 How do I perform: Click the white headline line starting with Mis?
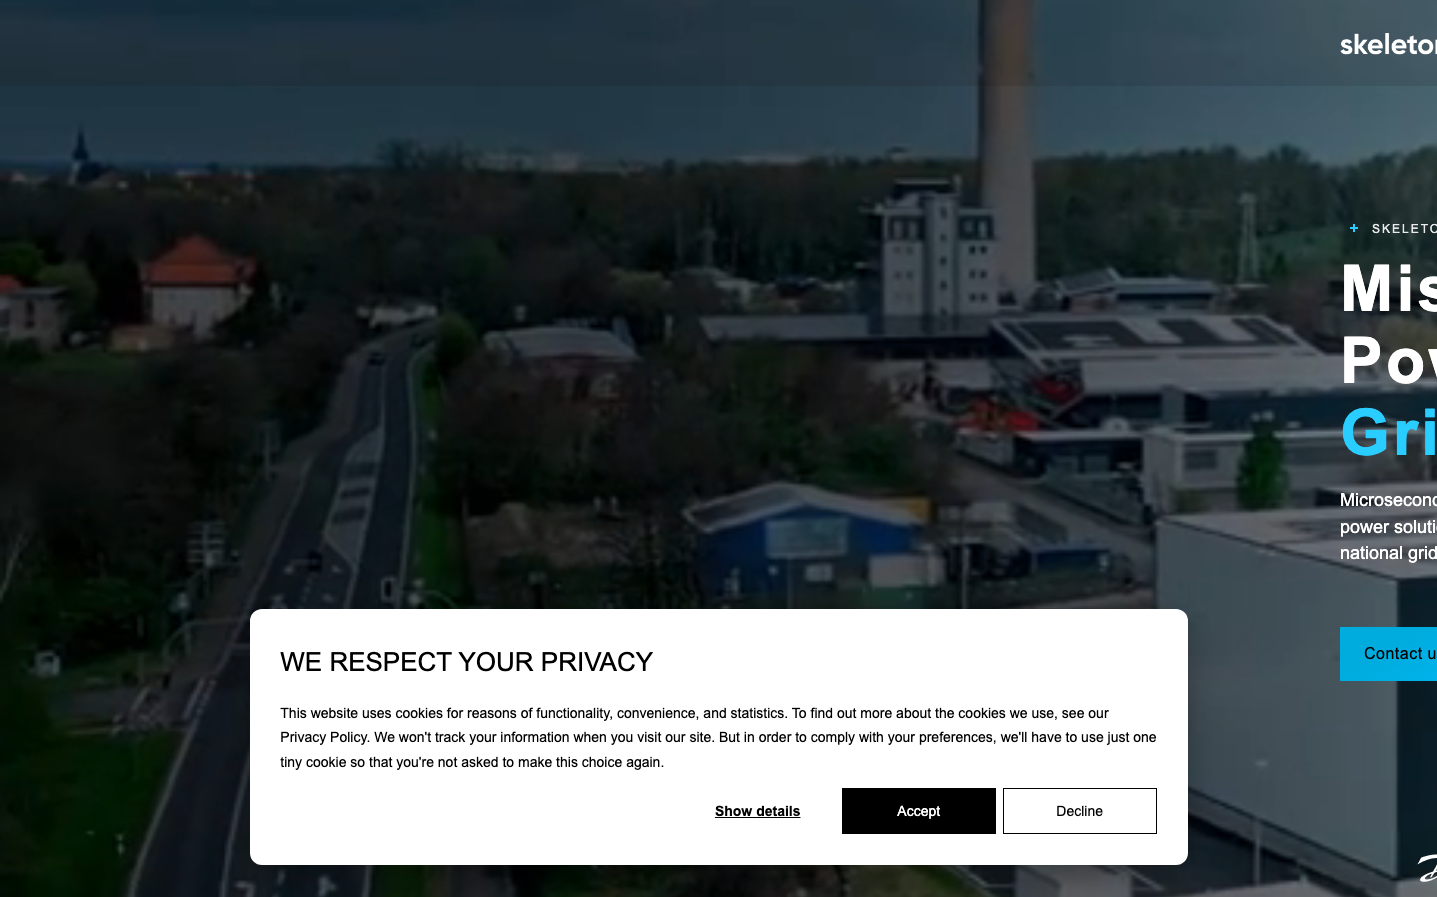coord(1388,288)
